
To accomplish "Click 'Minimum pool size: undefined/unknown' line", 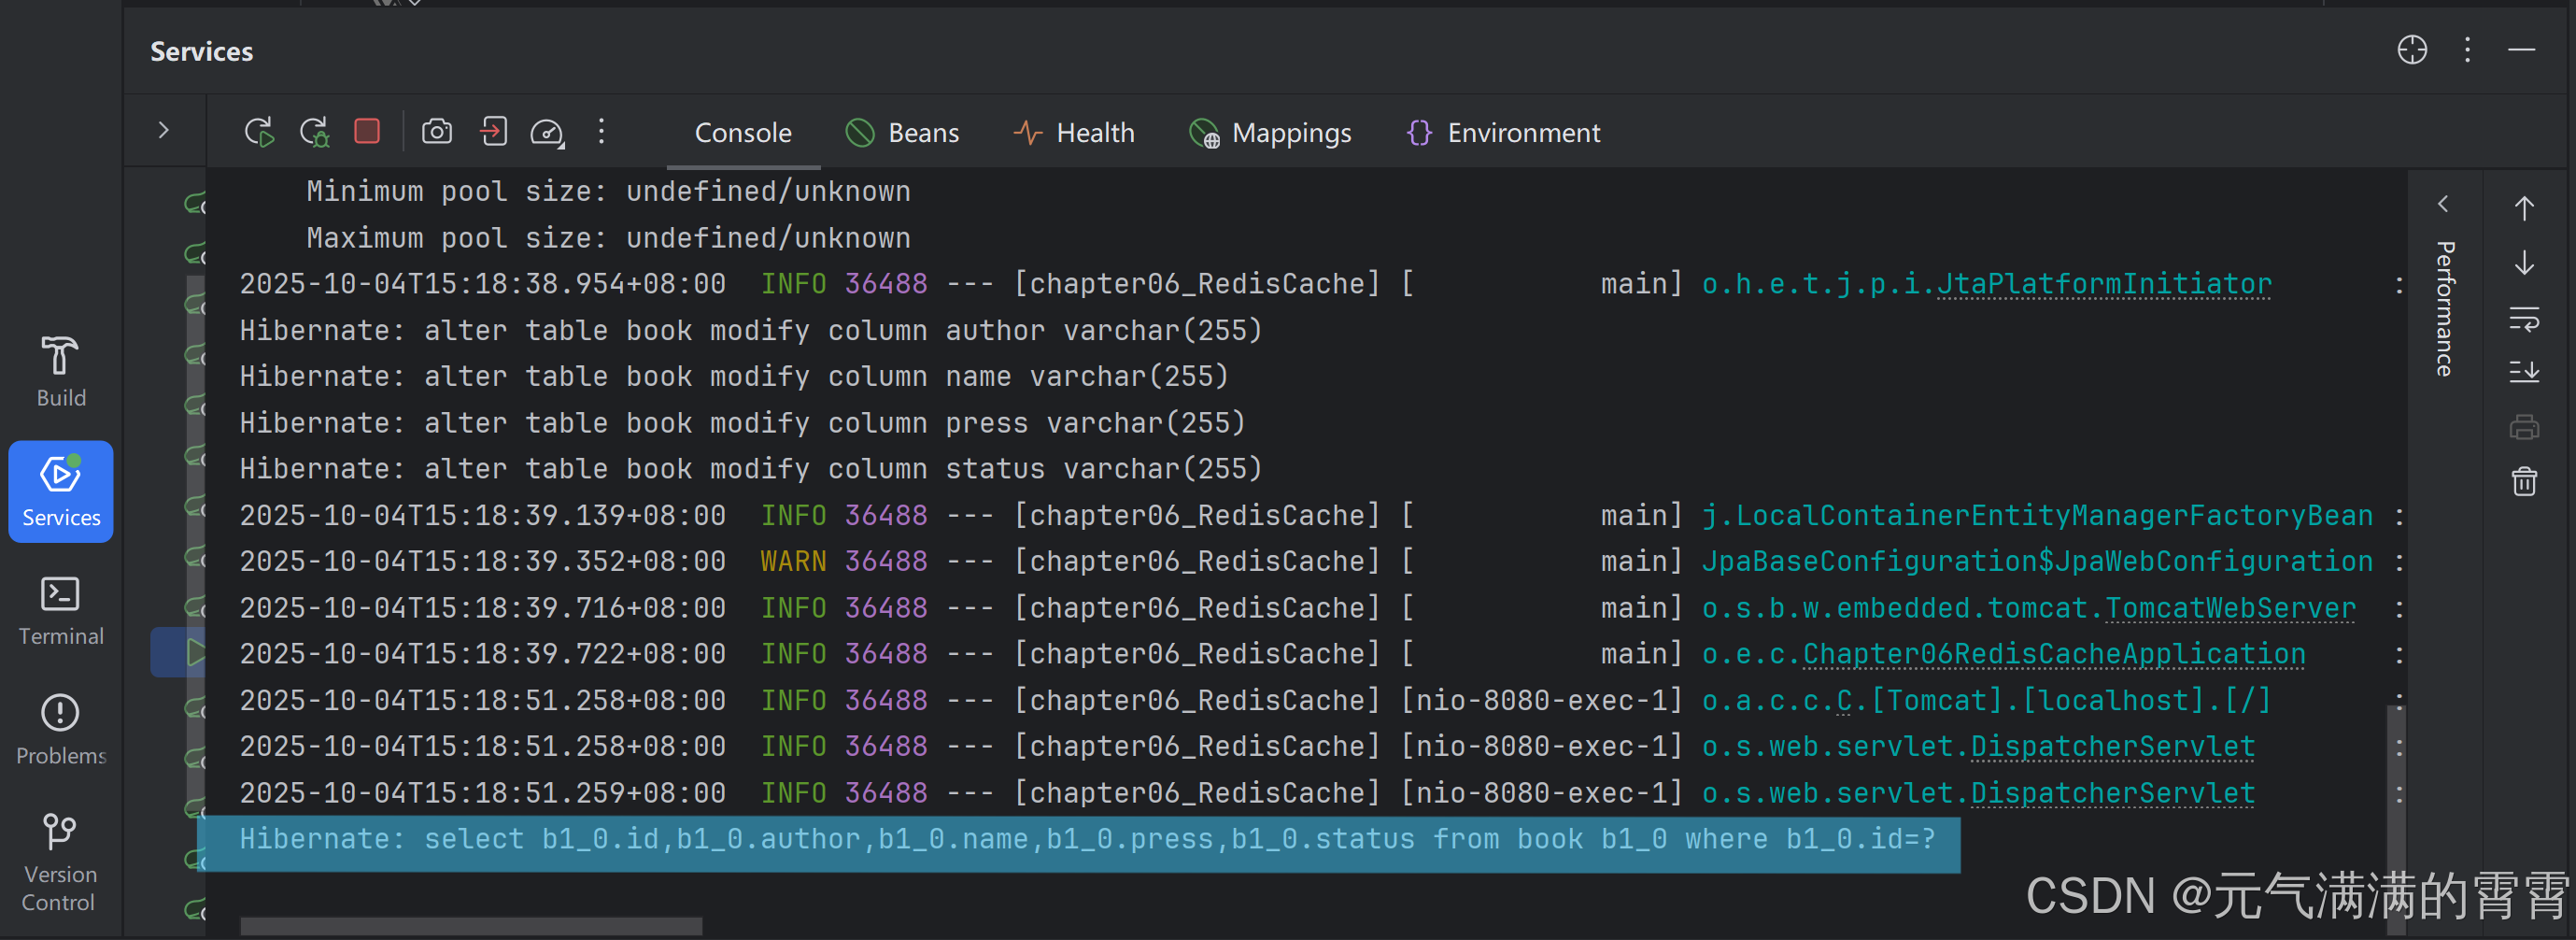I will click(x=608, y=191).
